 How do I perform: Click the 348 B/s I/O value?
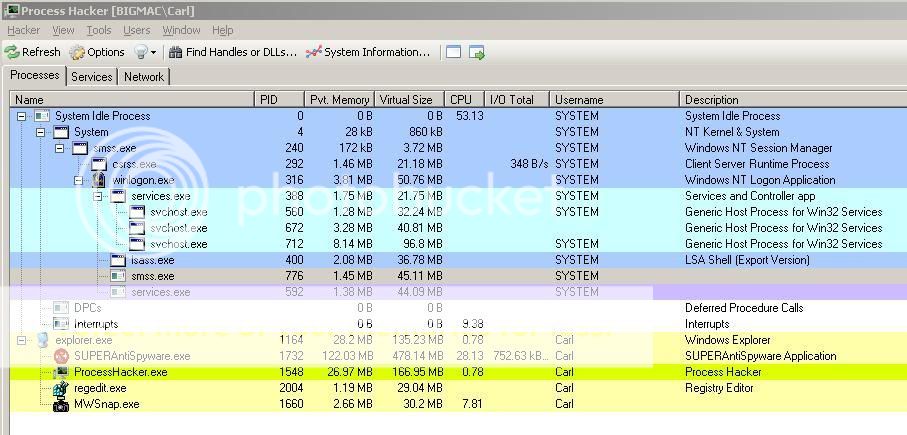pyautogui.click(x=529, y=164)
